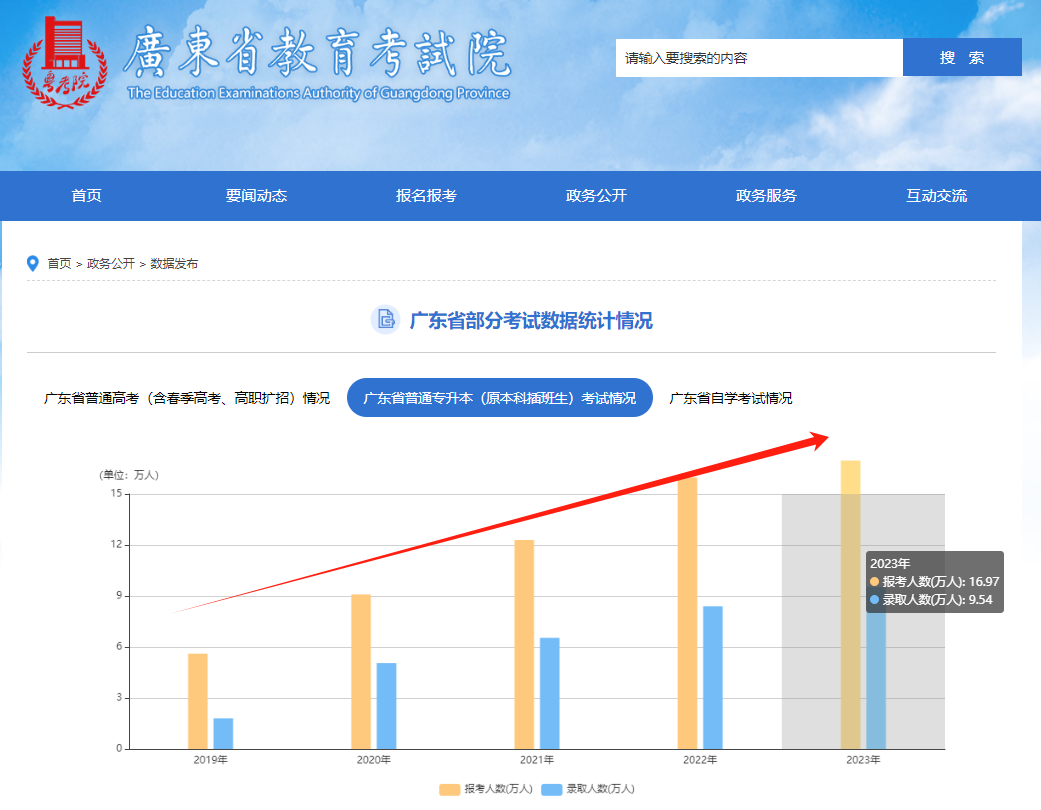Image resolution: width=1041 pixels, height=810 pixels.
Task: Toggle the blue 录取人数 legend item
Action: (588, 789)
